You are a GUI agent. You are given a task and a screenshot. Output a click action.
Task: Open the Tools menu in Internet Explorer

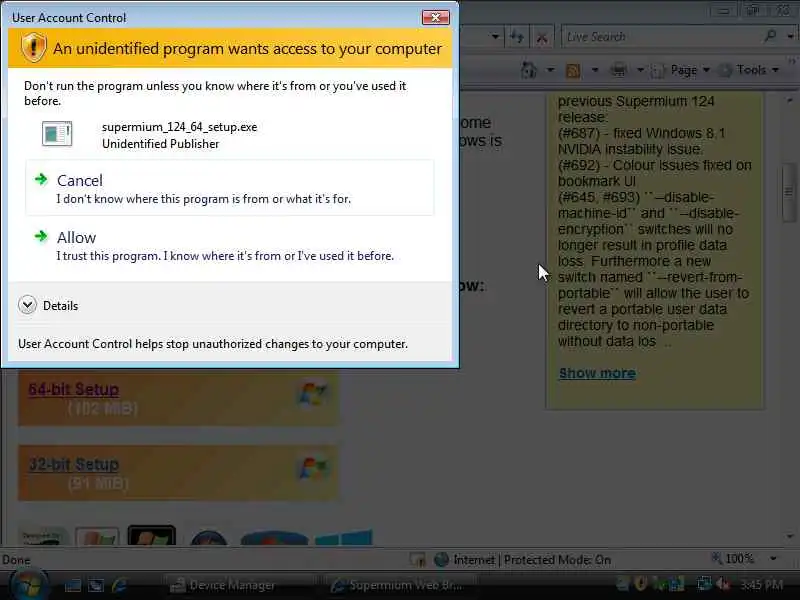748,70
